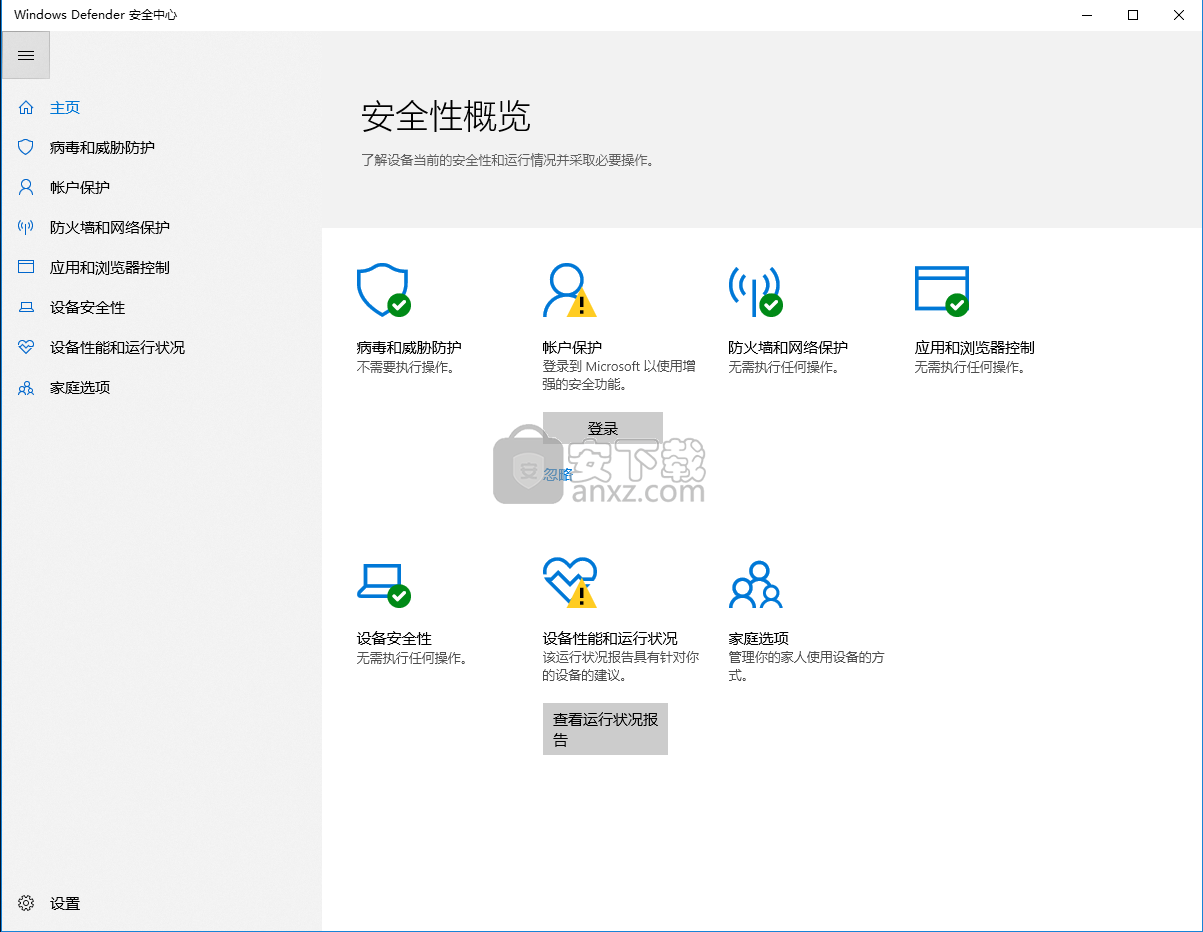Click the 帐户保护 tile title
This screenshot has height=932, width=1203.
coord(572,347)
